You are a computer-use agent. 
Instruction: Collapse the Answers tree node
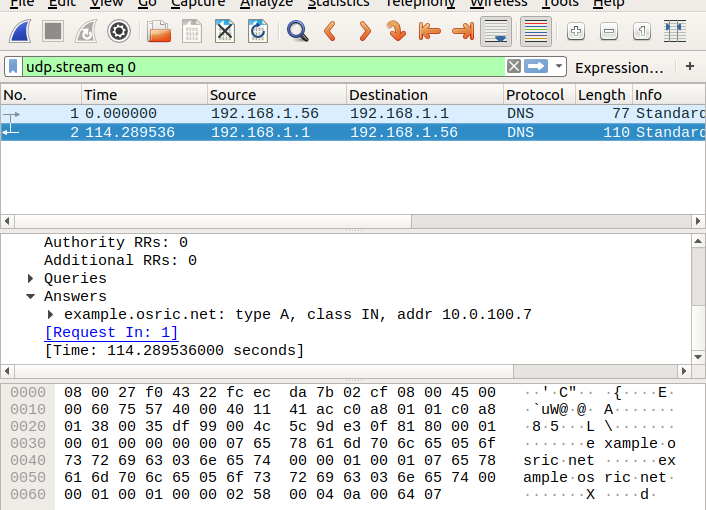(30, 297)
